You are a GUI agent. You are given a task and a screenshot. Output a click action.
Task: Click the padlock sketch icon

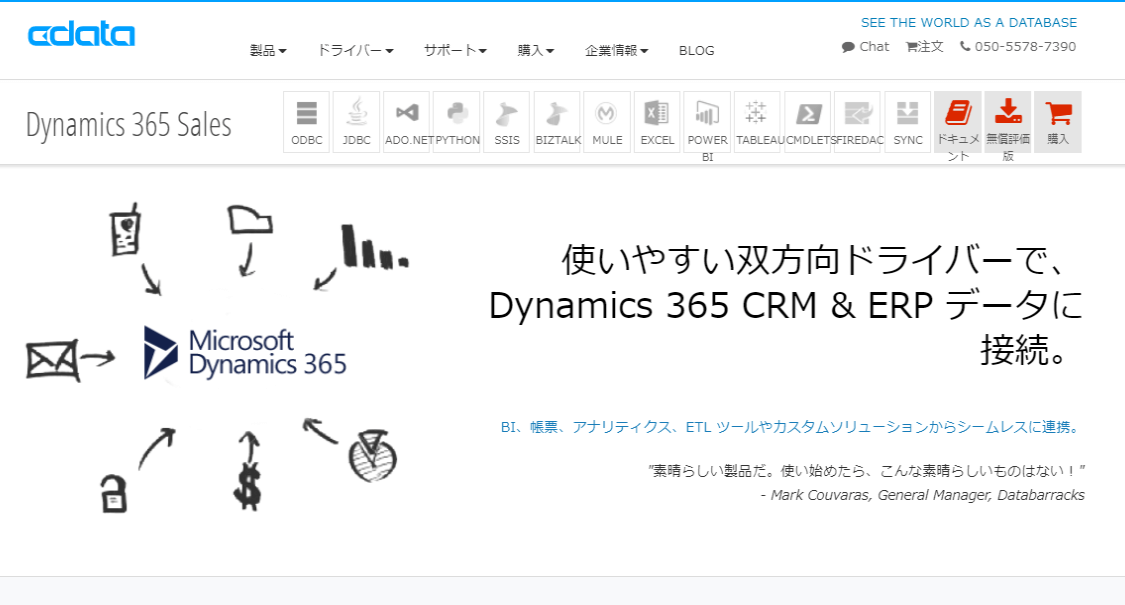pos(113,494)
